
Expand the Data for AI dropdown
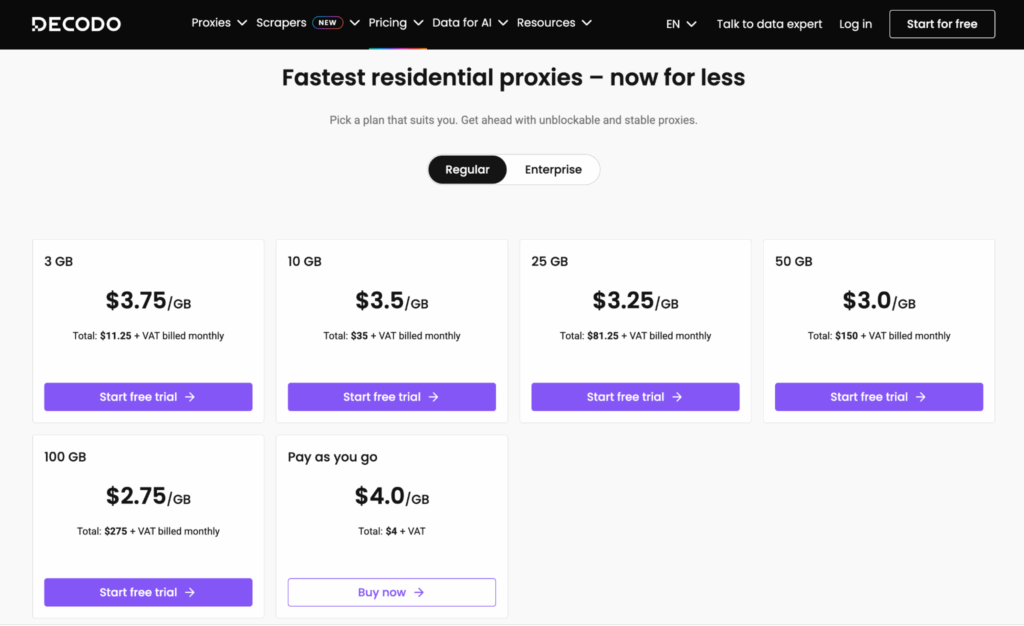(463, 22)
